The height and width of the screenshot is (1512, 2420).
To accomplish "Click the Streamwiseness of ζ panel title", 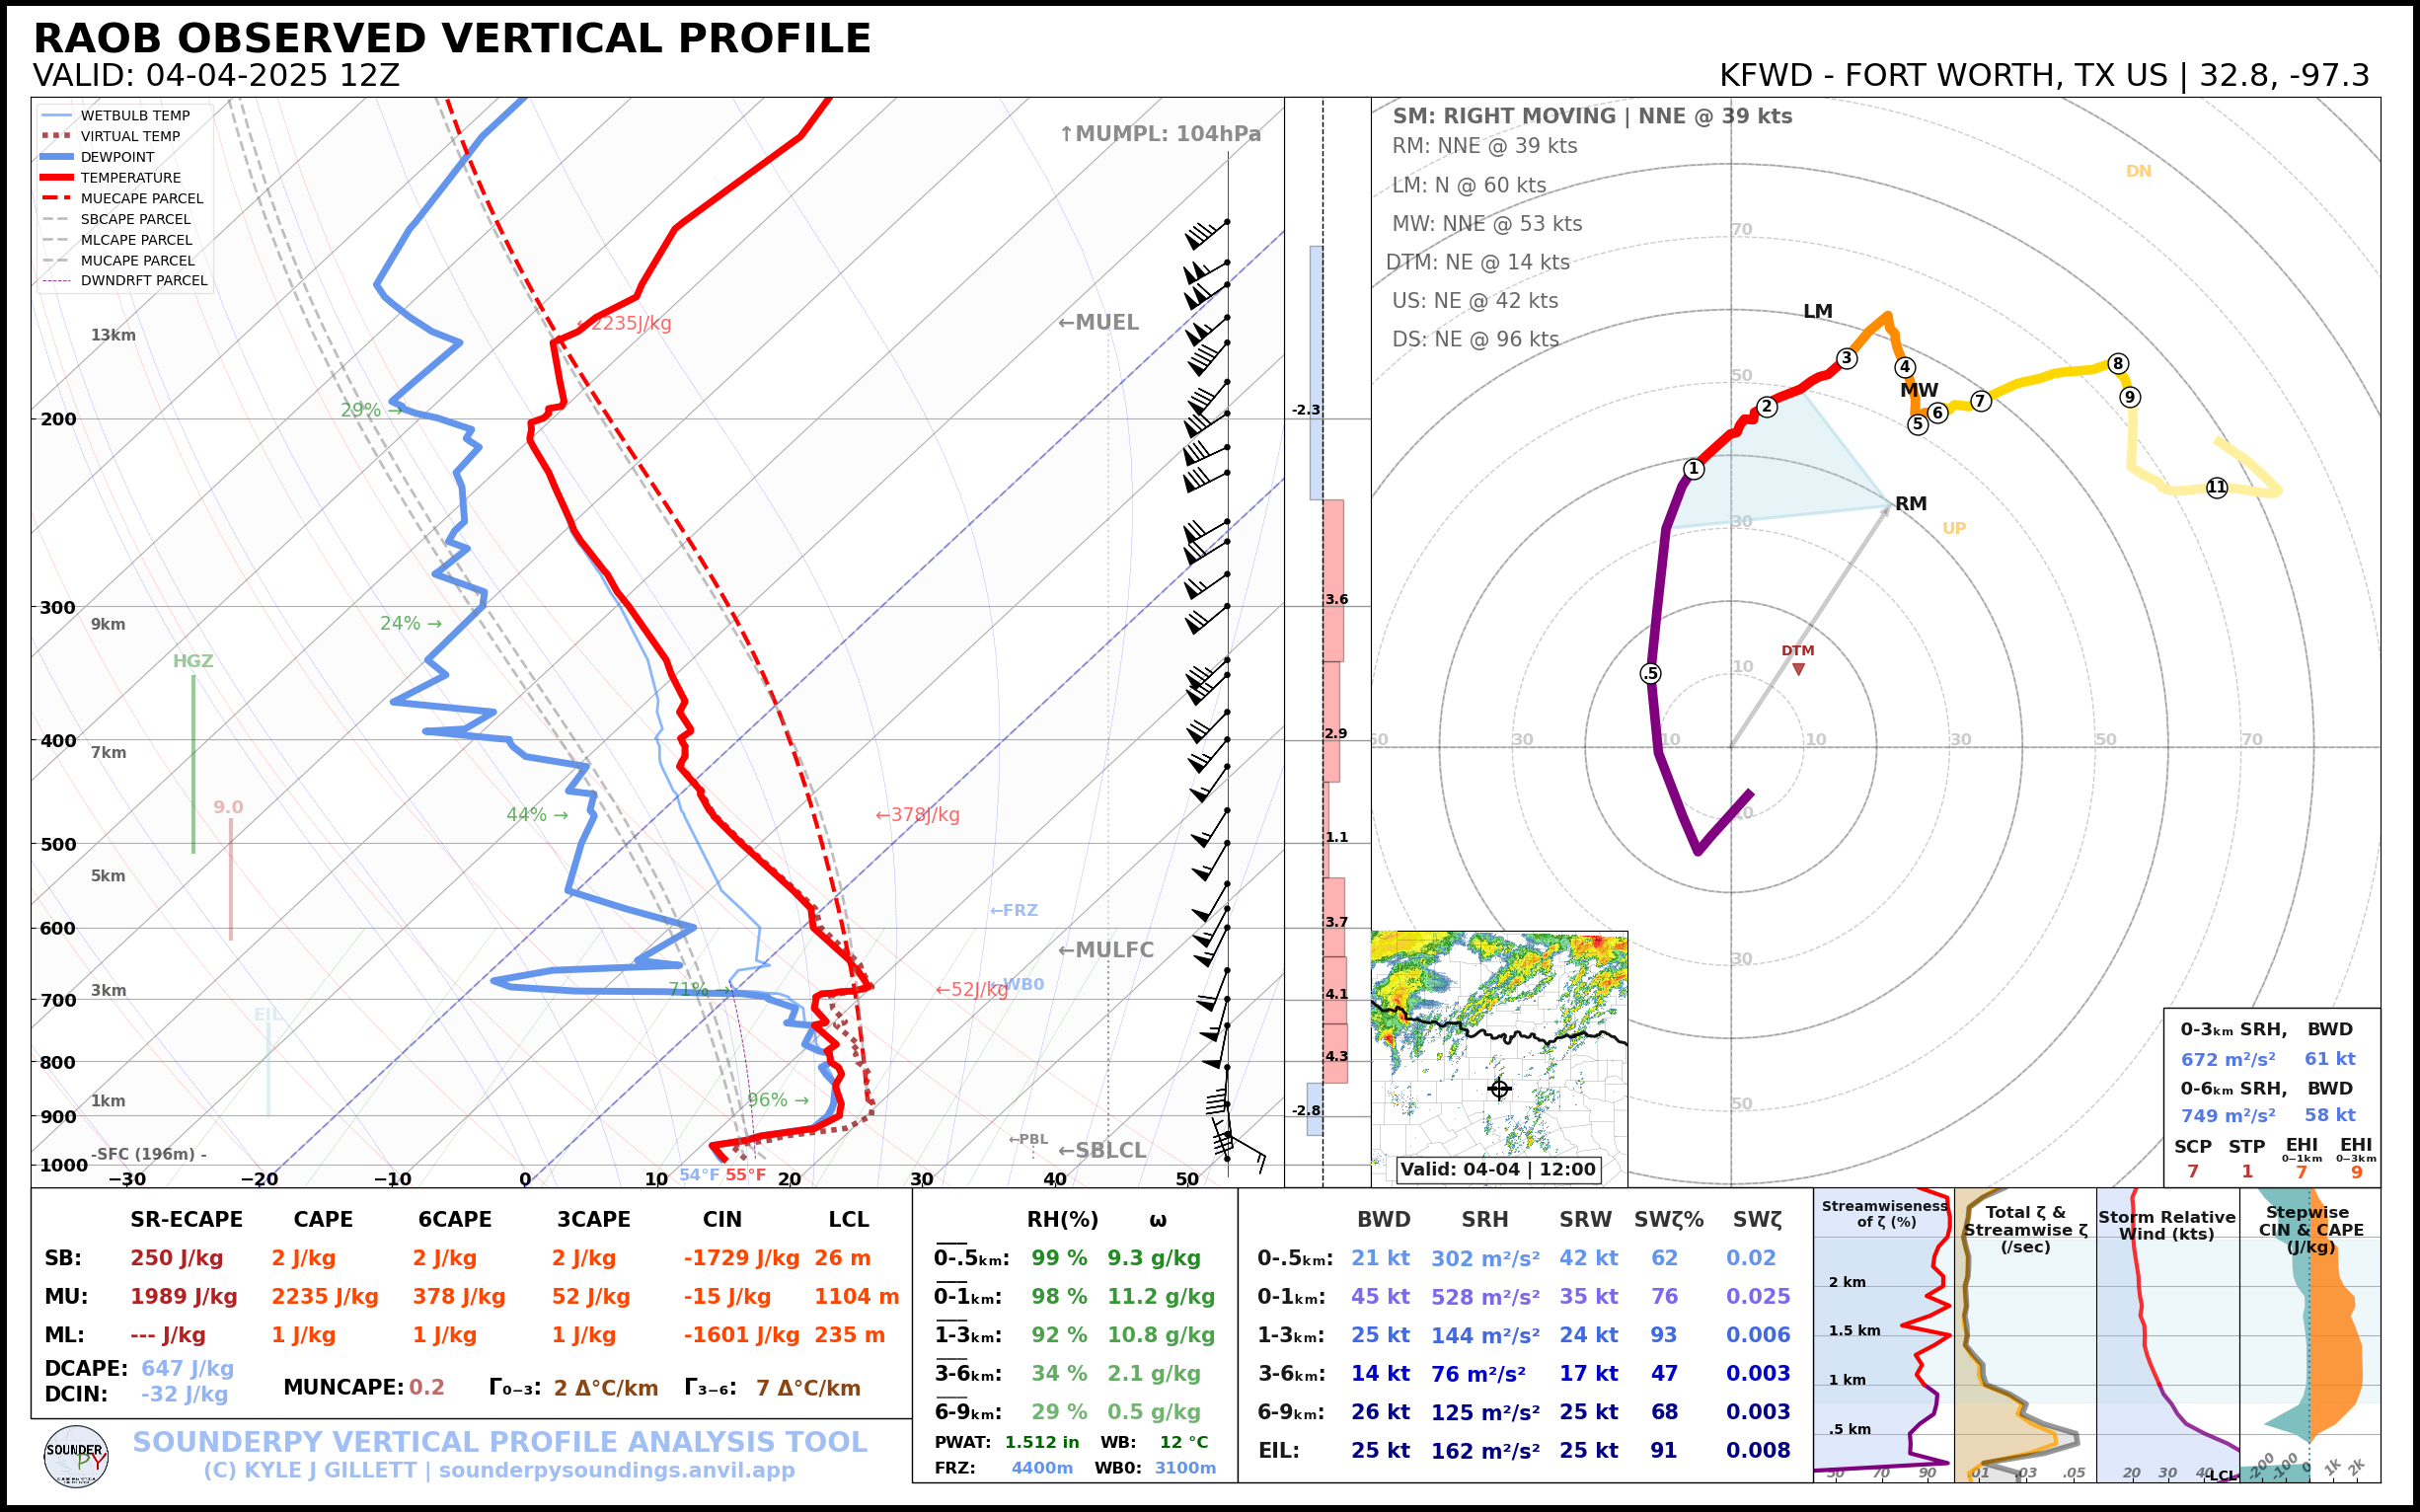I will tap(1884, 1213).
